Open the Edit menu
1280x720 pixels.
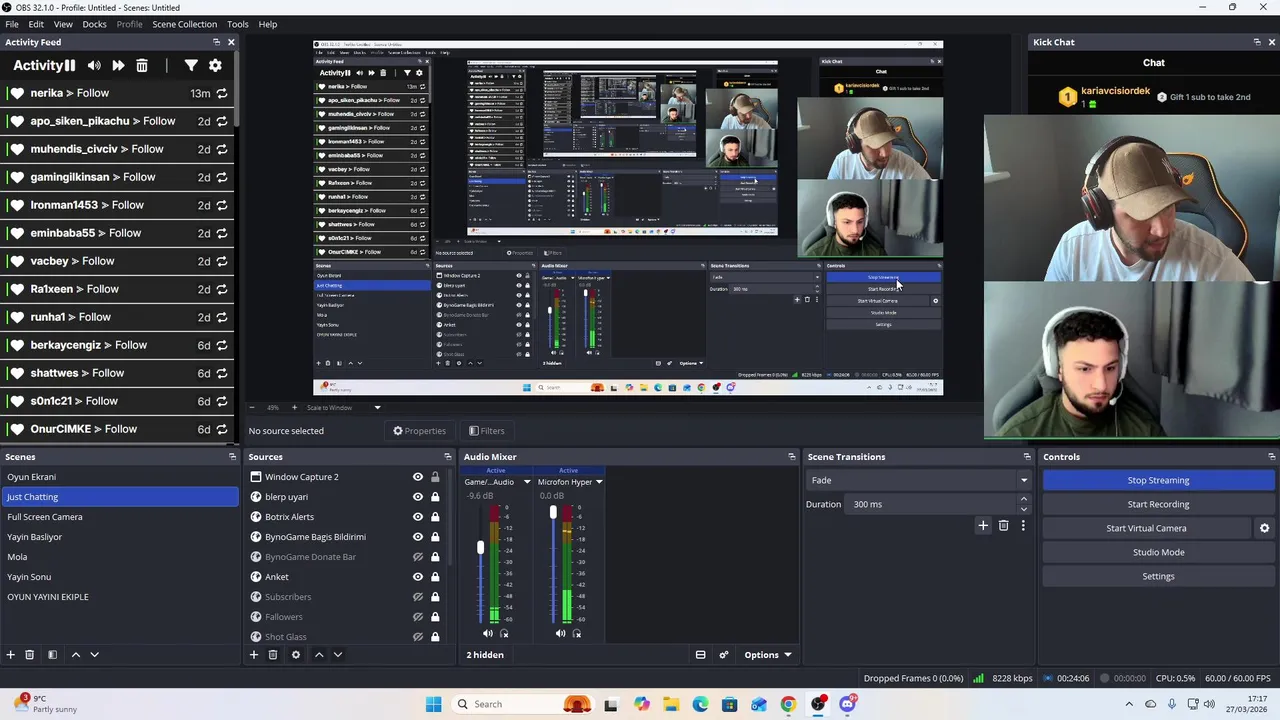tap(36, 24)
